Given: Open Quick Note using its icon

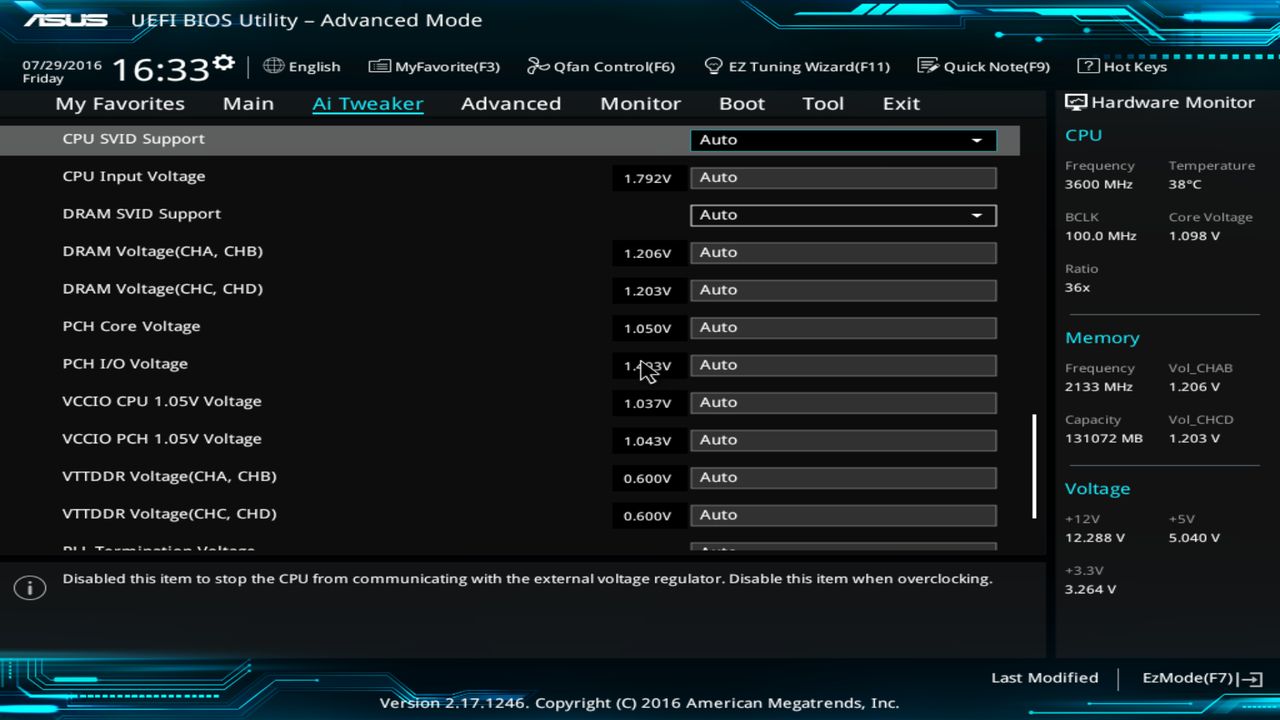Looking at the screenshot, I should 925,65.
